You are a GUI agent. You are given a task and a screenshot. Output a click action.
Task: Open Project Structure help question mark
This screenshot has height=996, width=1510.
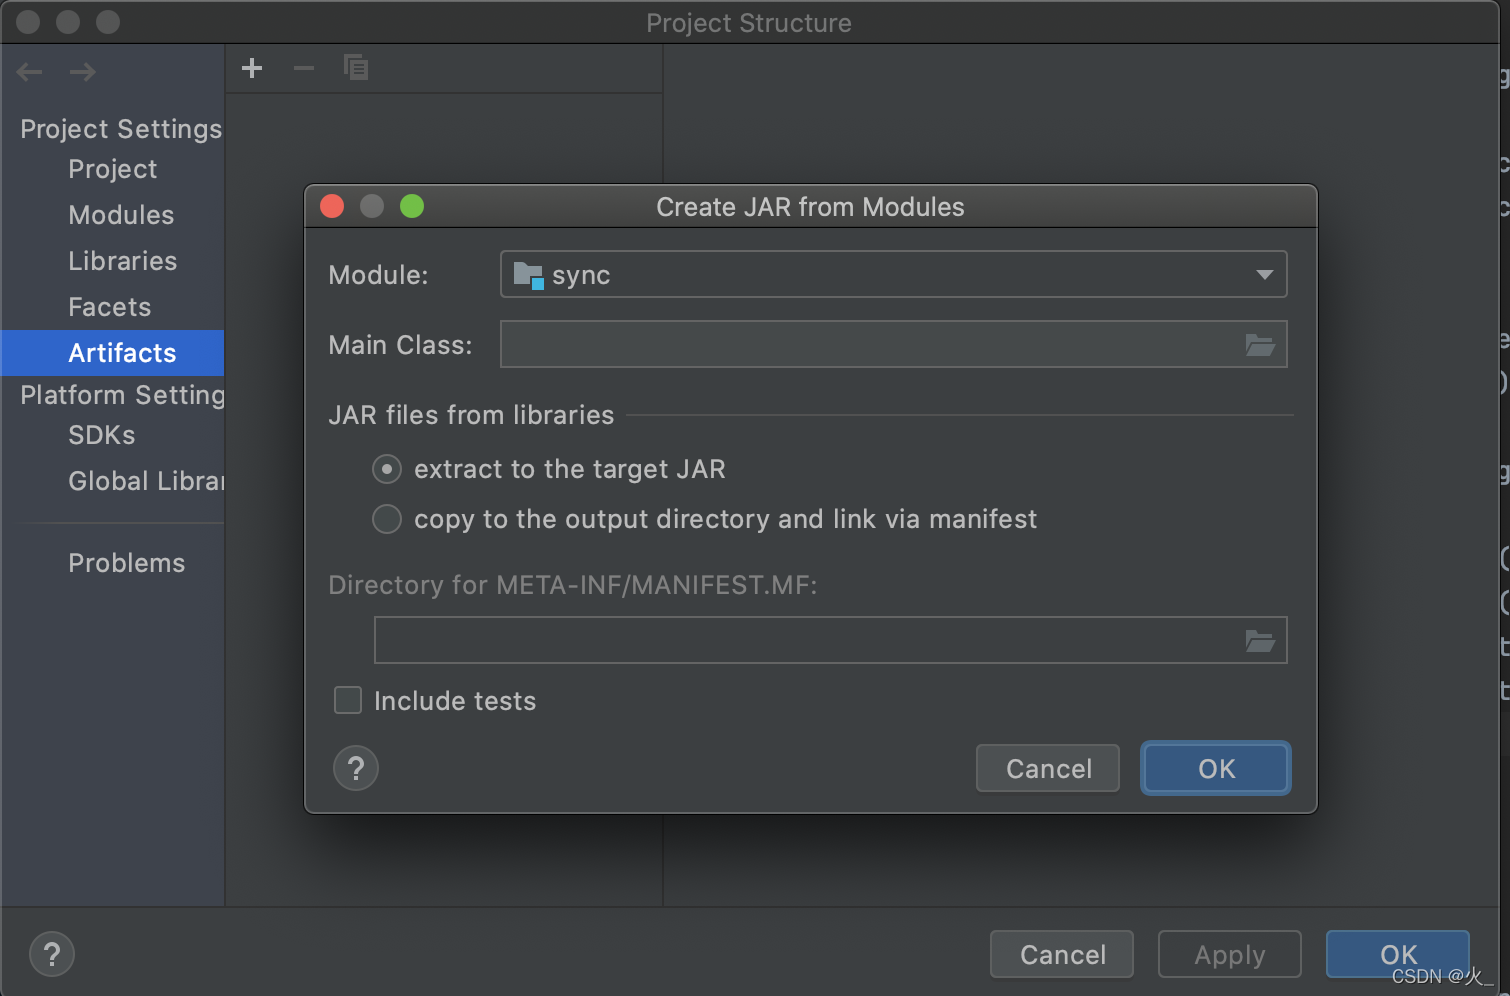(52, 954)
